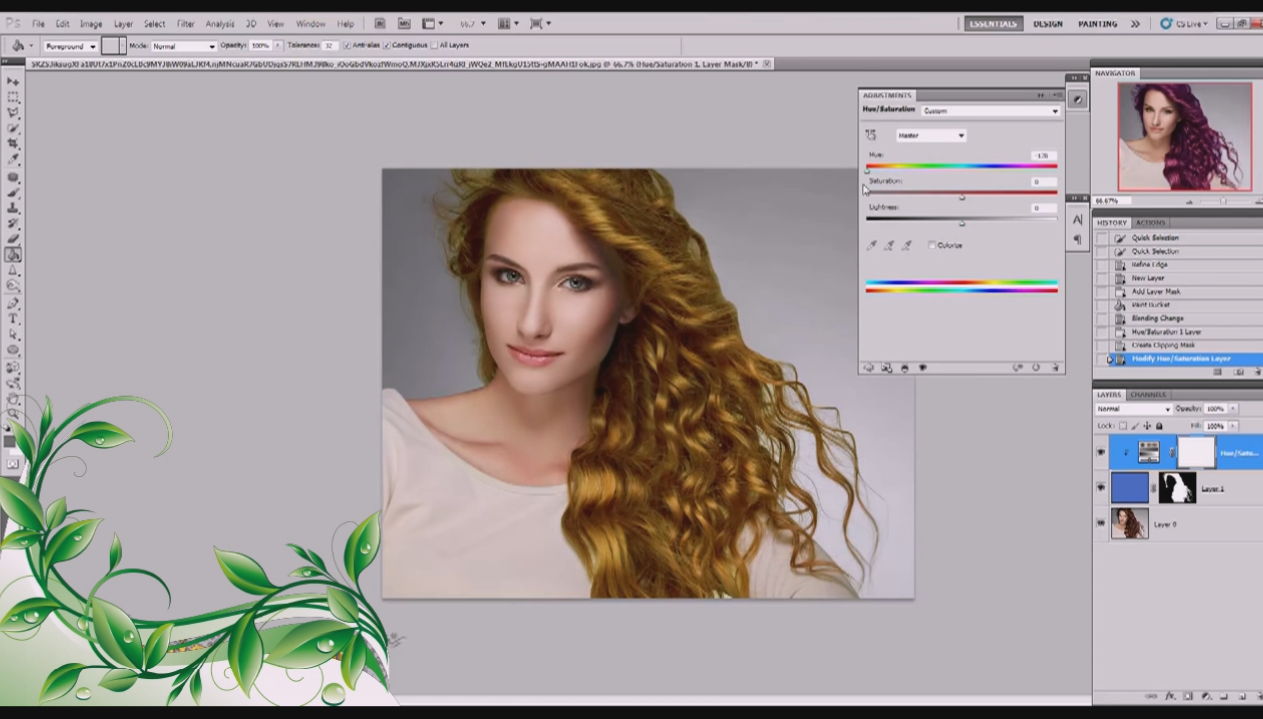Image resolution: width=1263 pixels, height=719 pixels.
Task: Hide Layer 0 using eye icon
Action: coord(1101,523)
